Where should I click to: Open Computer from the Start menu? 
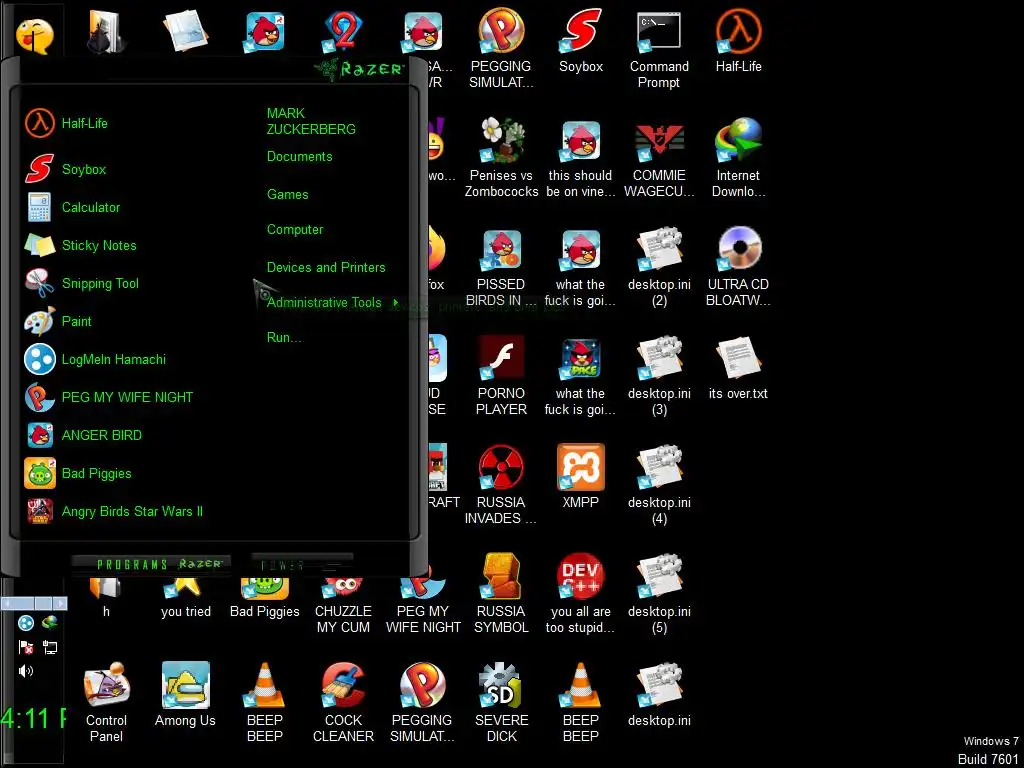[x=295, y=230]
